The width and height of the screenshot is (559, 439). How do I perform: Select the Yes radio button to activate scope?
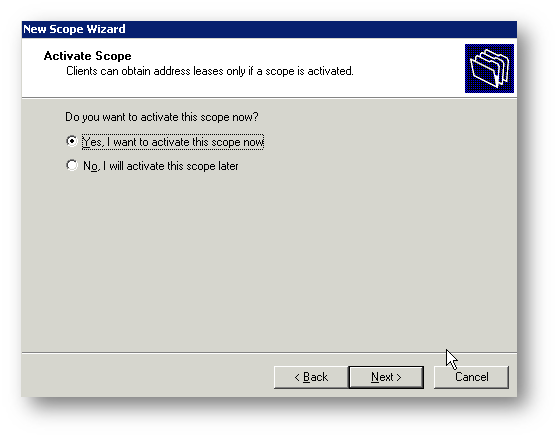click(72, 141)
